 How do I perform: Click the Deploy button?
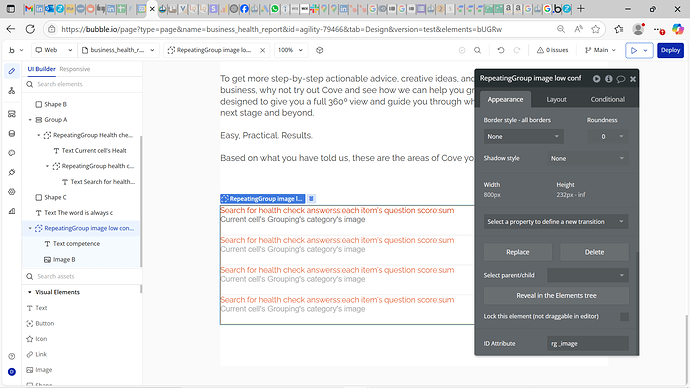click(670, 50)
